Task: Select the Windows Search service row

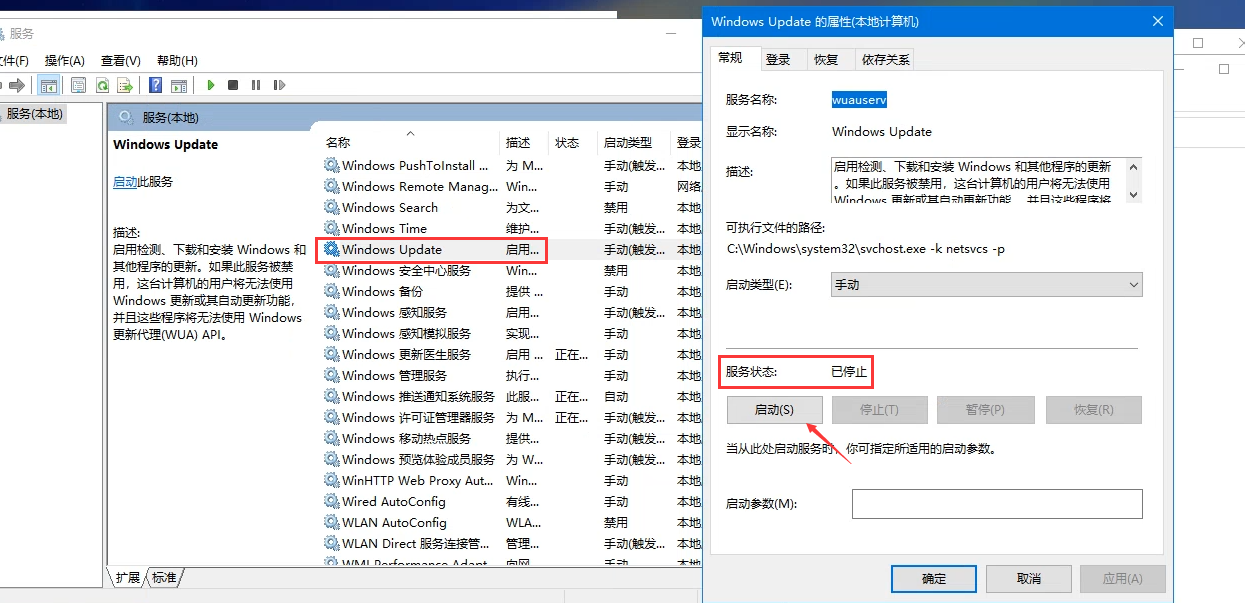Action: (x=390, y=208)
